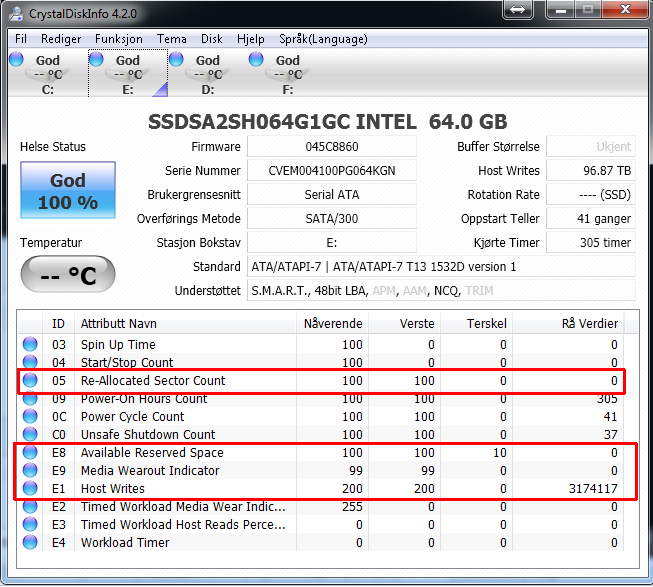Click the temperature display button
This screenshot has width=653, height=587.
(x=68, y=274)
